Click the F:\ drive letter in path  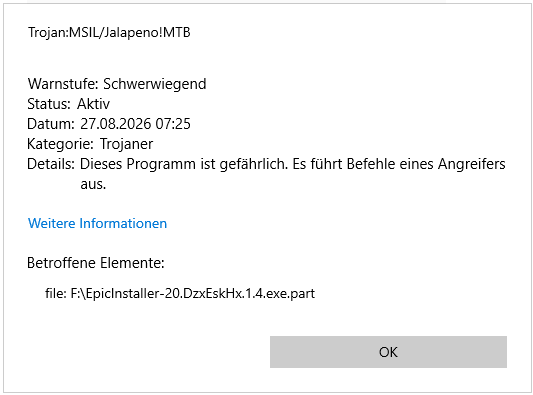78,293
